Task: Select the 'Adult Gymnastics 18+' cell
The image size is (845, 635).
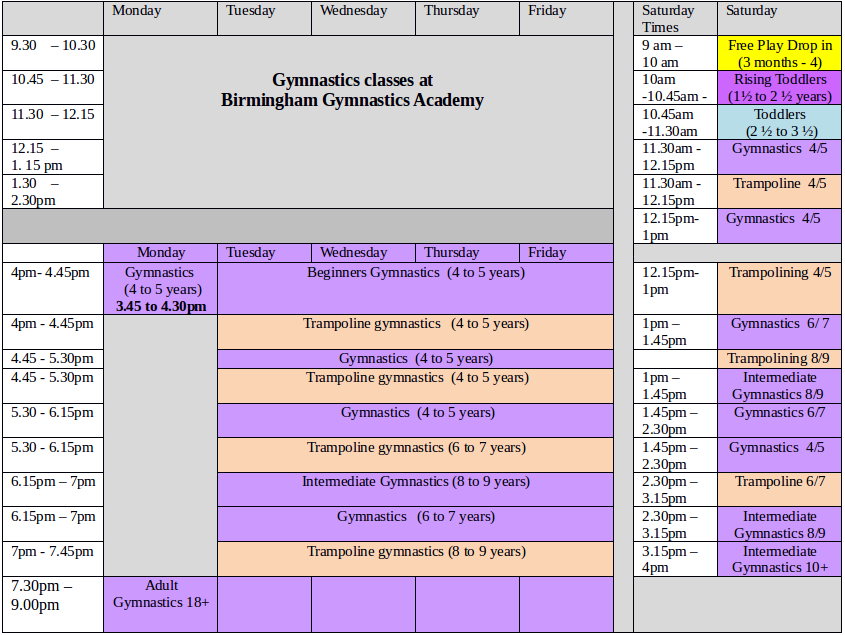Action: (x=161, y=604)
